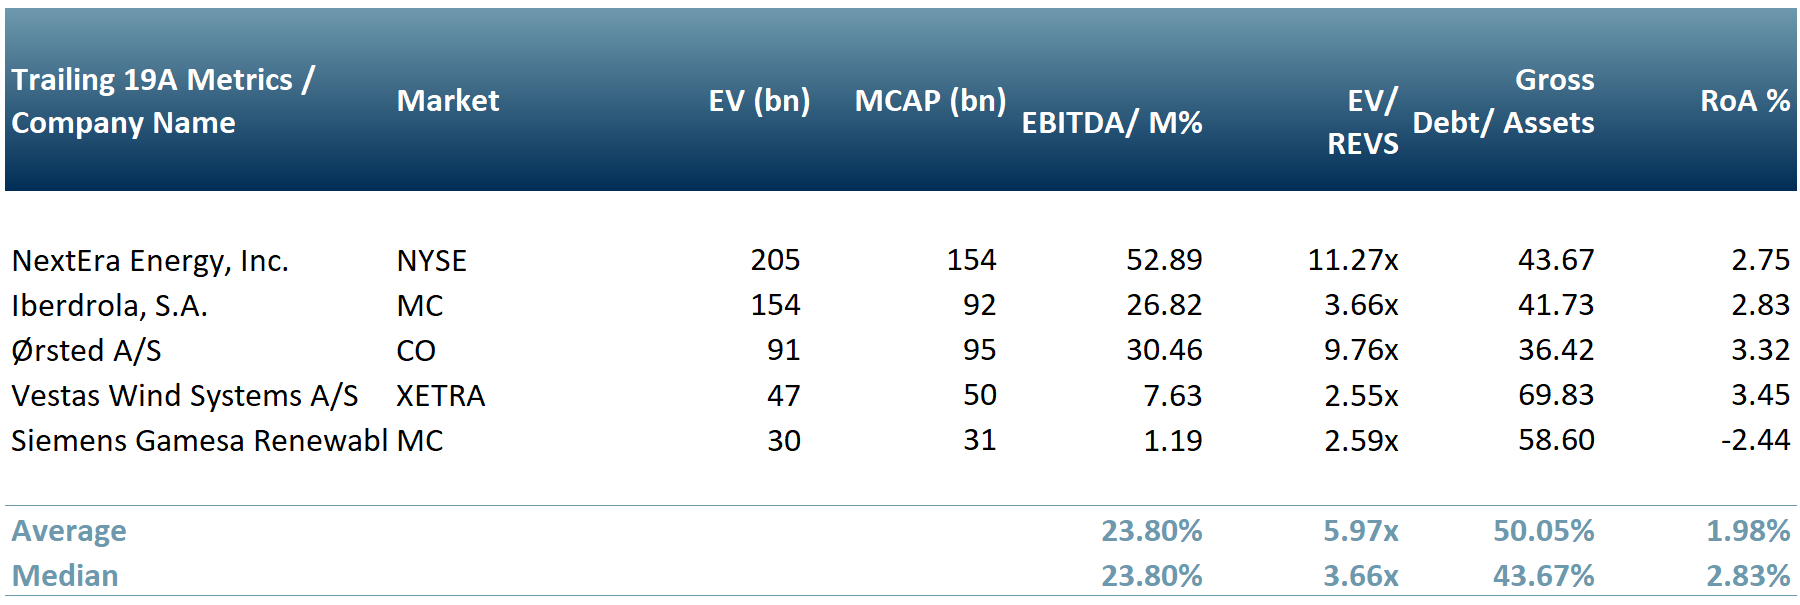Select the EV (bn) column header

[x=759, y=101]
